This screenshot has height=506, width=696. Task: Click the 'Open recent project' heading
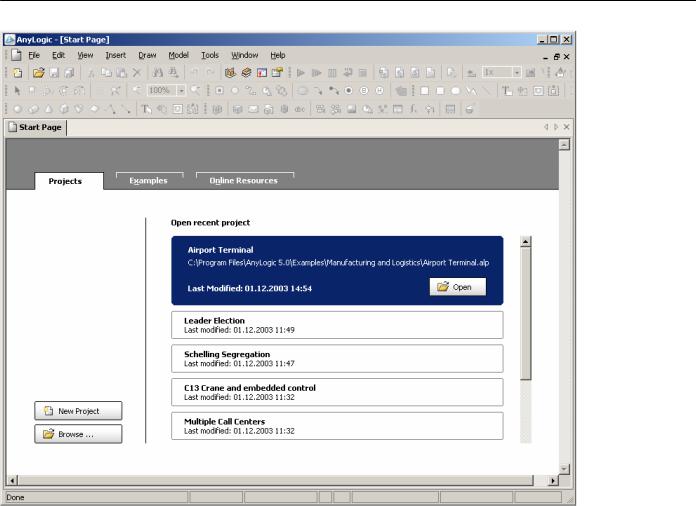[x=210, y=223]
